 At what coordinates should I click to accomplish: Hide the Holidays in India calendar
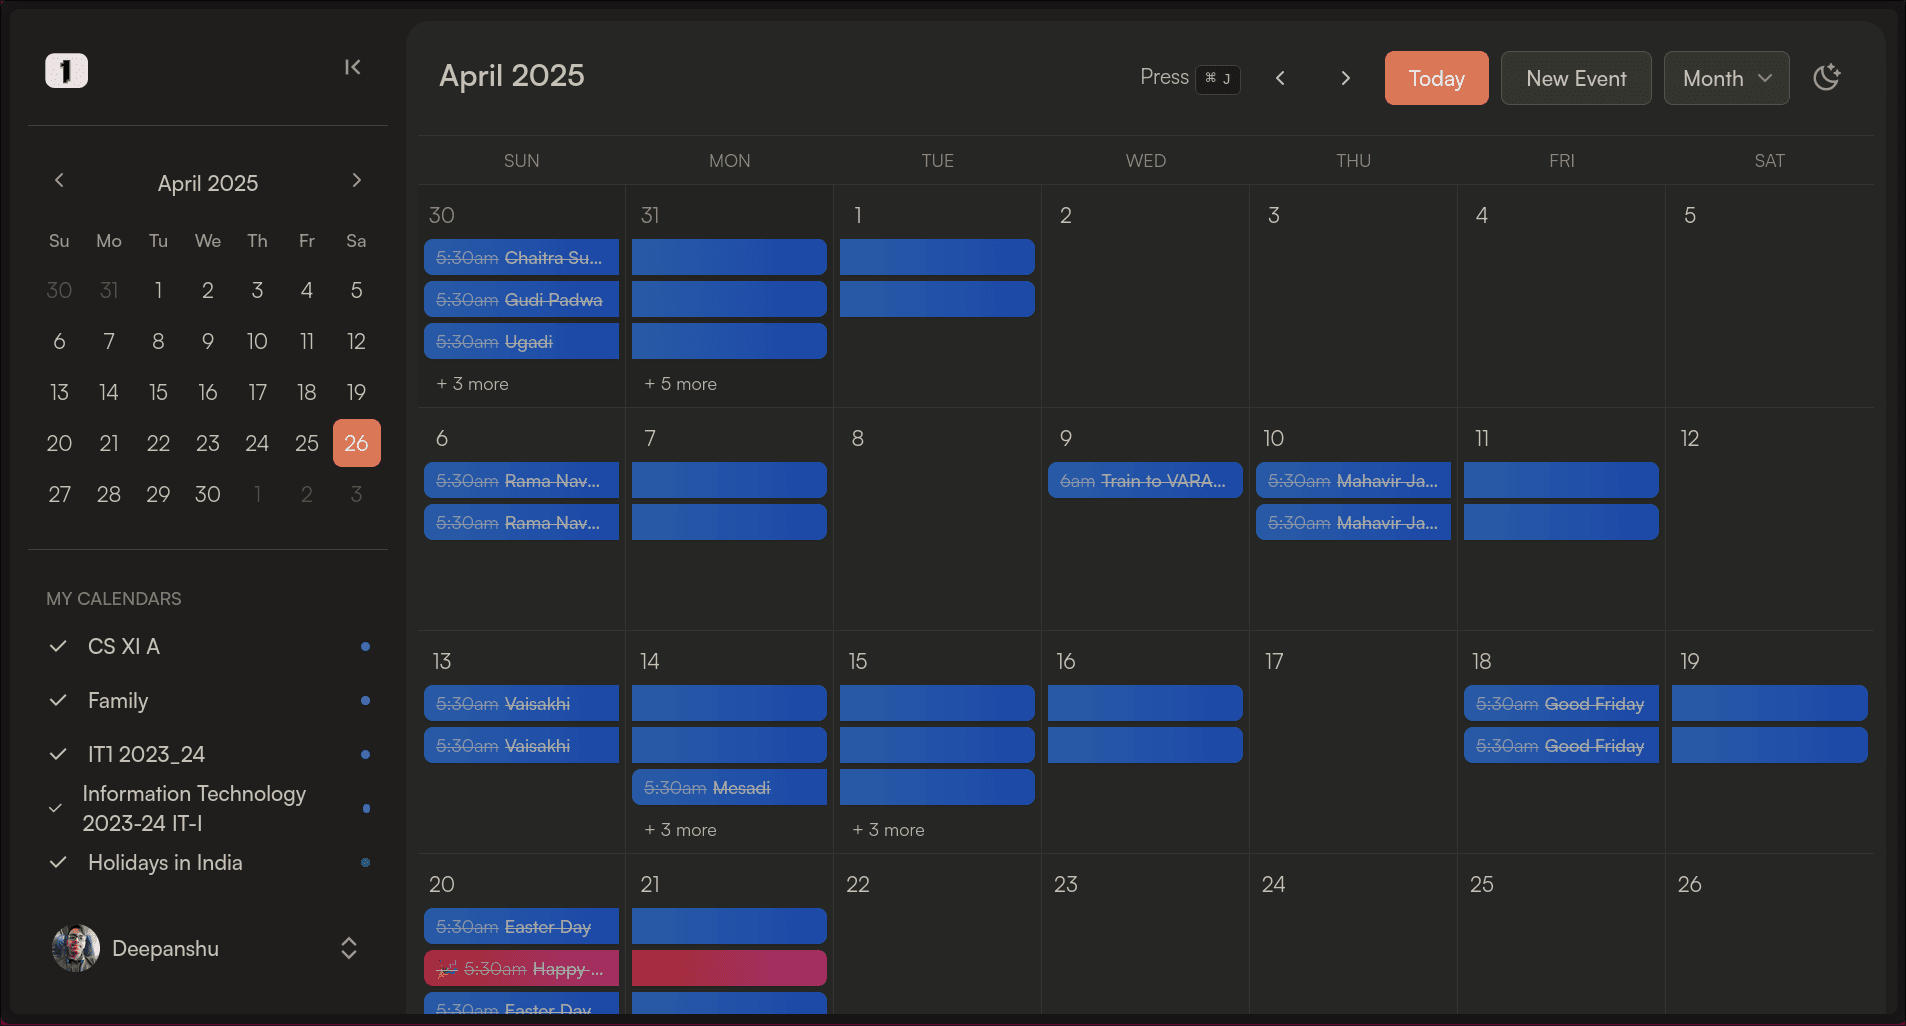59,862
